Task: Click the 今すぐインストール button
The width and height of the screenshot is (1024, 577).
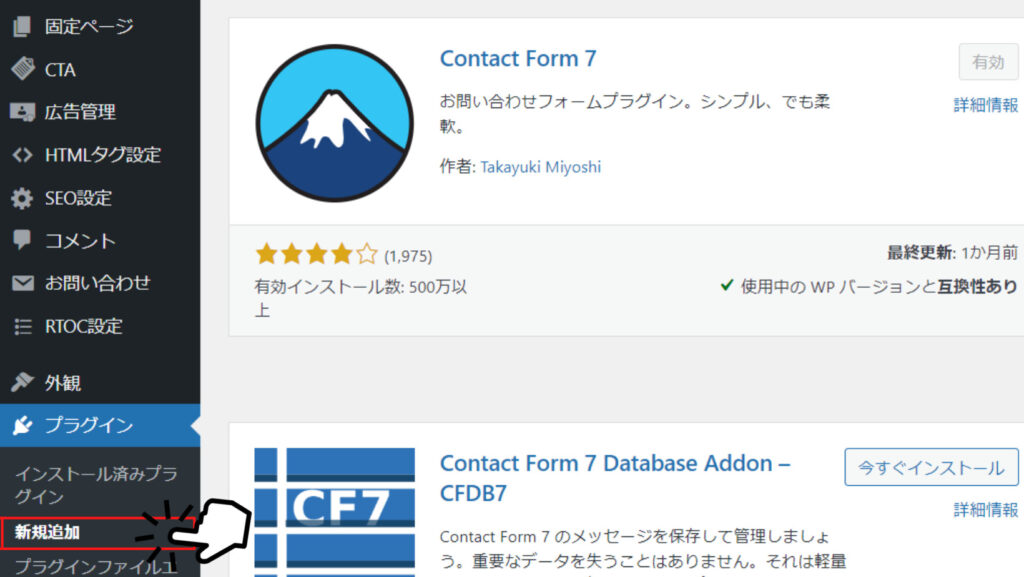Action: click(x=931, y=467)
